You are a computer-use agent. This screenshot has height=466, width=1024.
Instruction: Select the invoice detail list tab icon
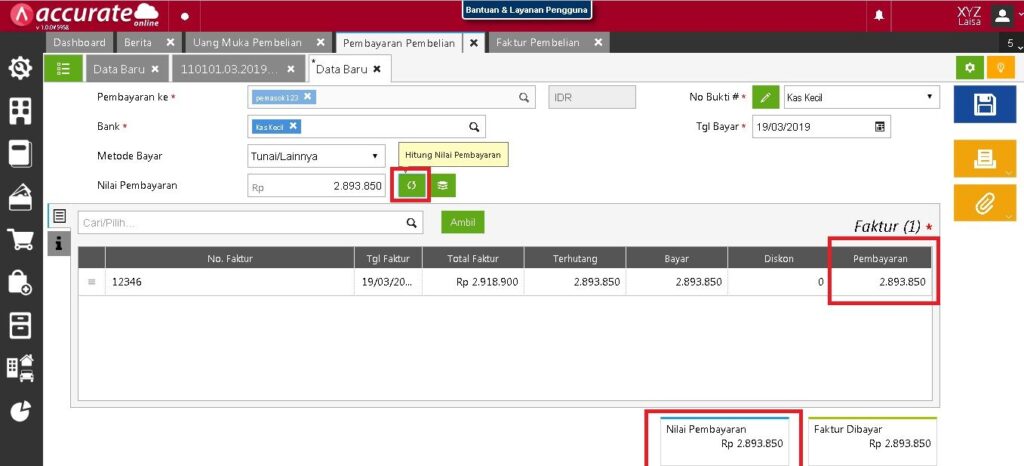(x=59, y=216)
